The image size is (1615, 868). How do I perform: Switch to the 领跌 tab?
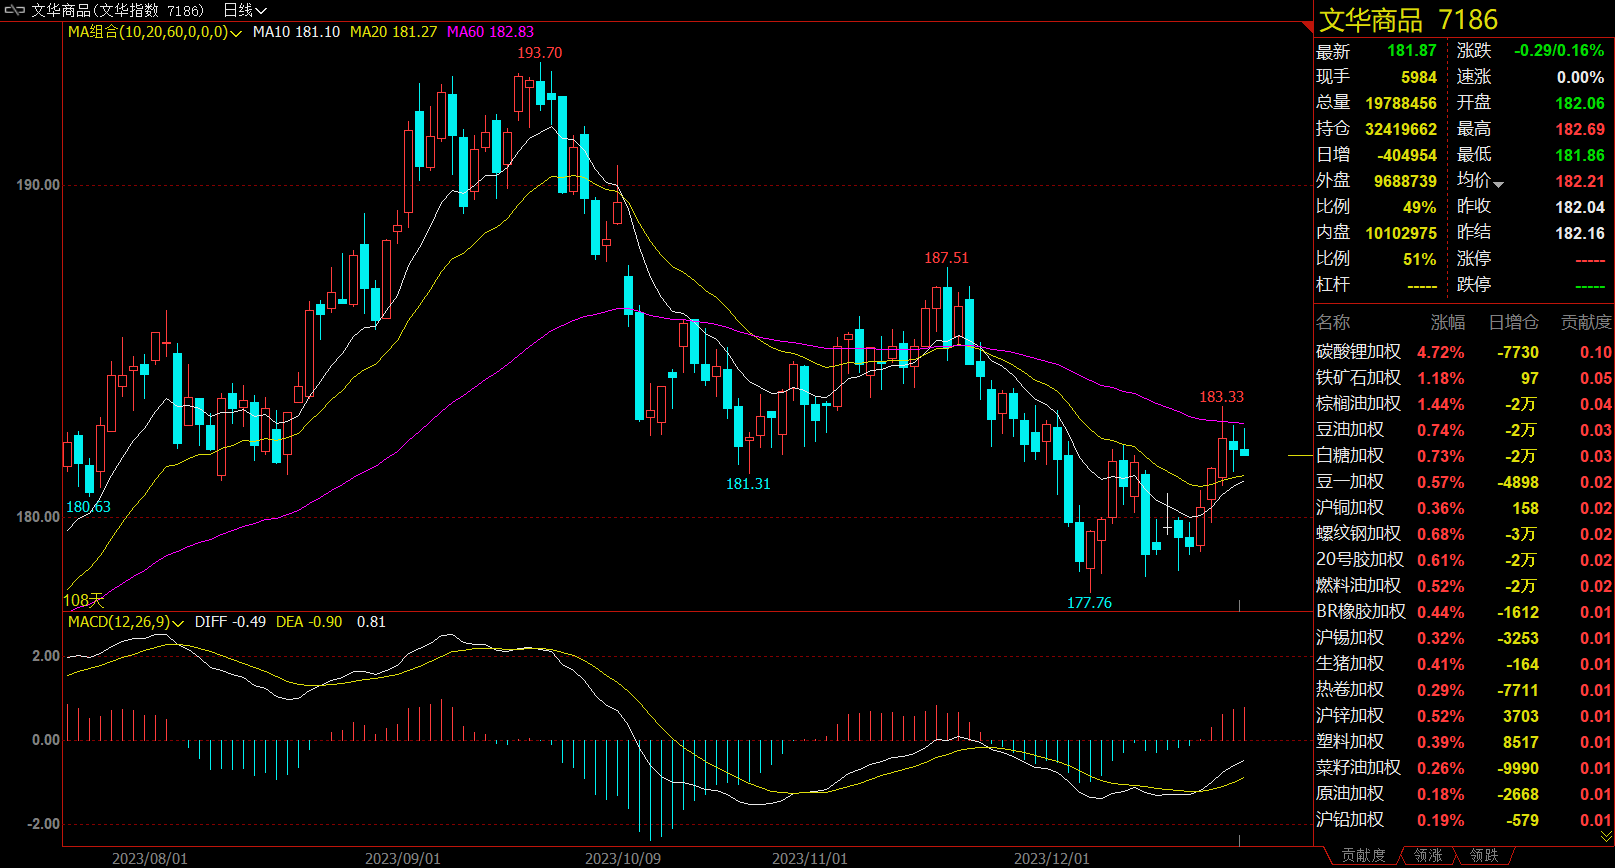tap(1484, 856)
